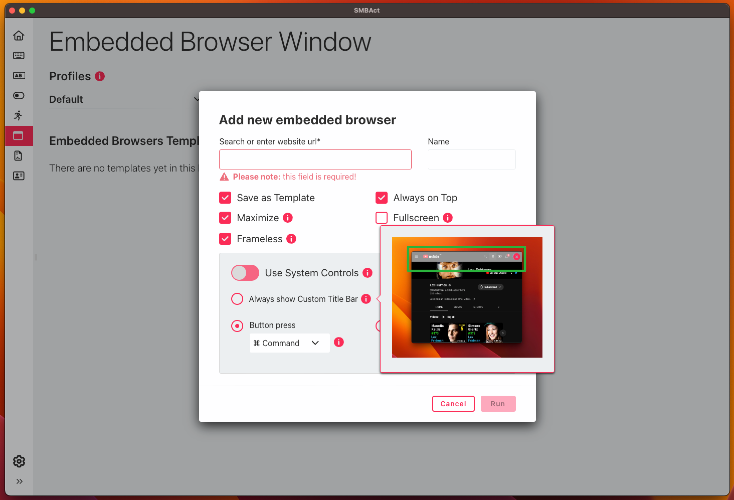Uncheck the Maximize checkbox
734x500 pixels.
(x=225, y=218)
